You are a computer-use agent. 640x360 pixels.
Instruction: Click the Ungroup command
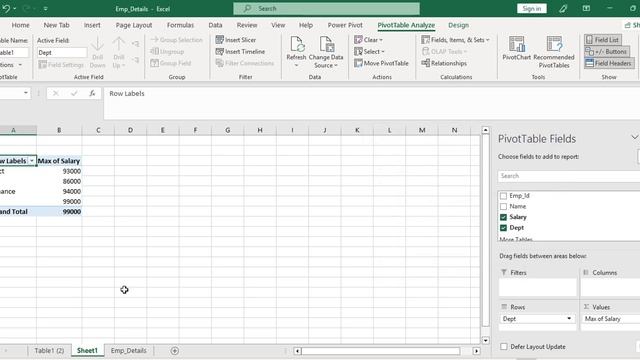point(167,51)
